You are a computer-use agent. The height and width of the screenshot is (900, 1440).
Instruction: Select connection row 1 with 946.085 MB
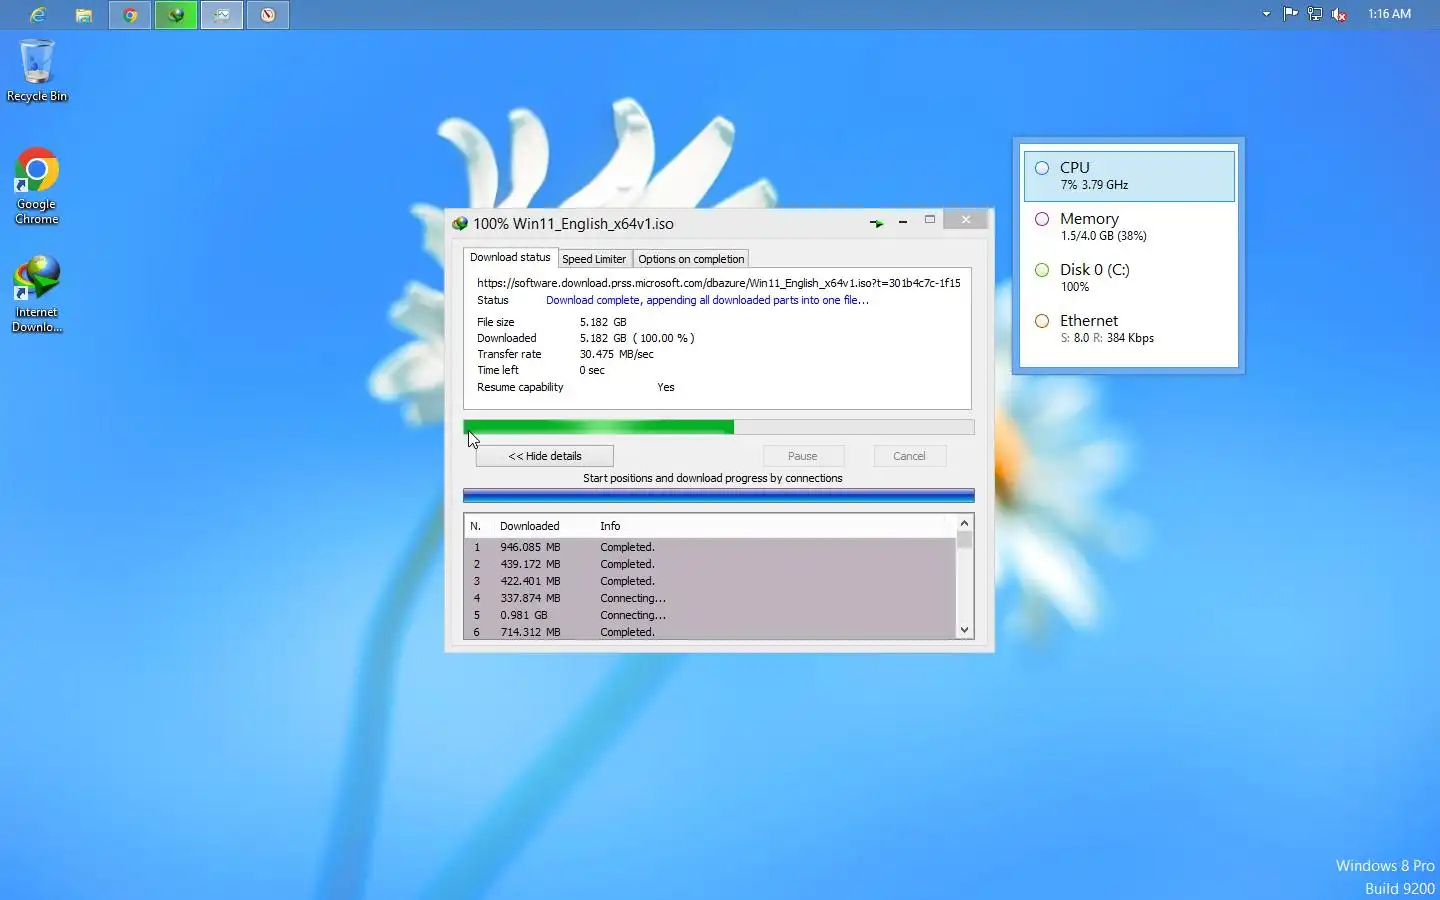point(710,547)
